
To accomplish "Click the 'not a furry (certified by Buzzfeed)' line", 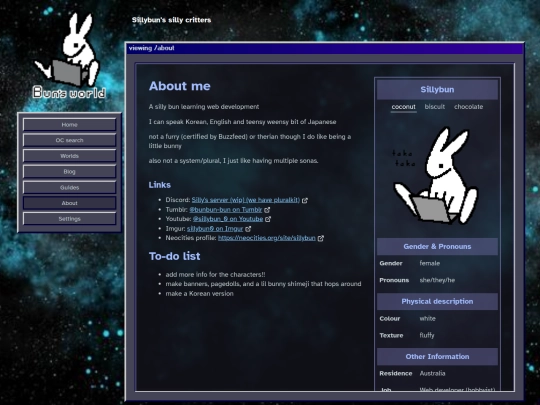I will click(x=250, y=141).
